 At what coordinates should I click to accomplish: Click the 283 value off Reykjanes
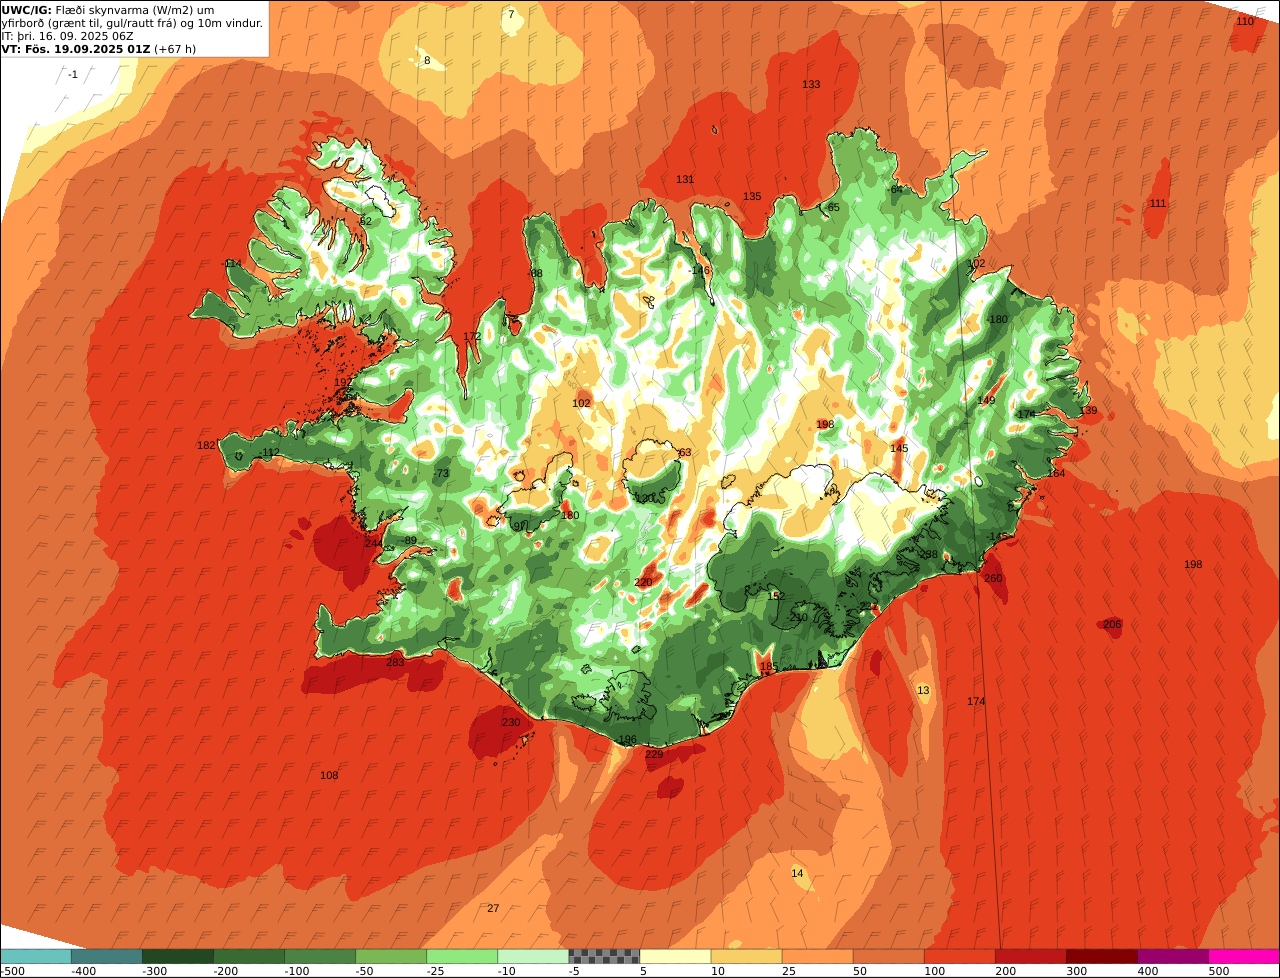point(395,662)
